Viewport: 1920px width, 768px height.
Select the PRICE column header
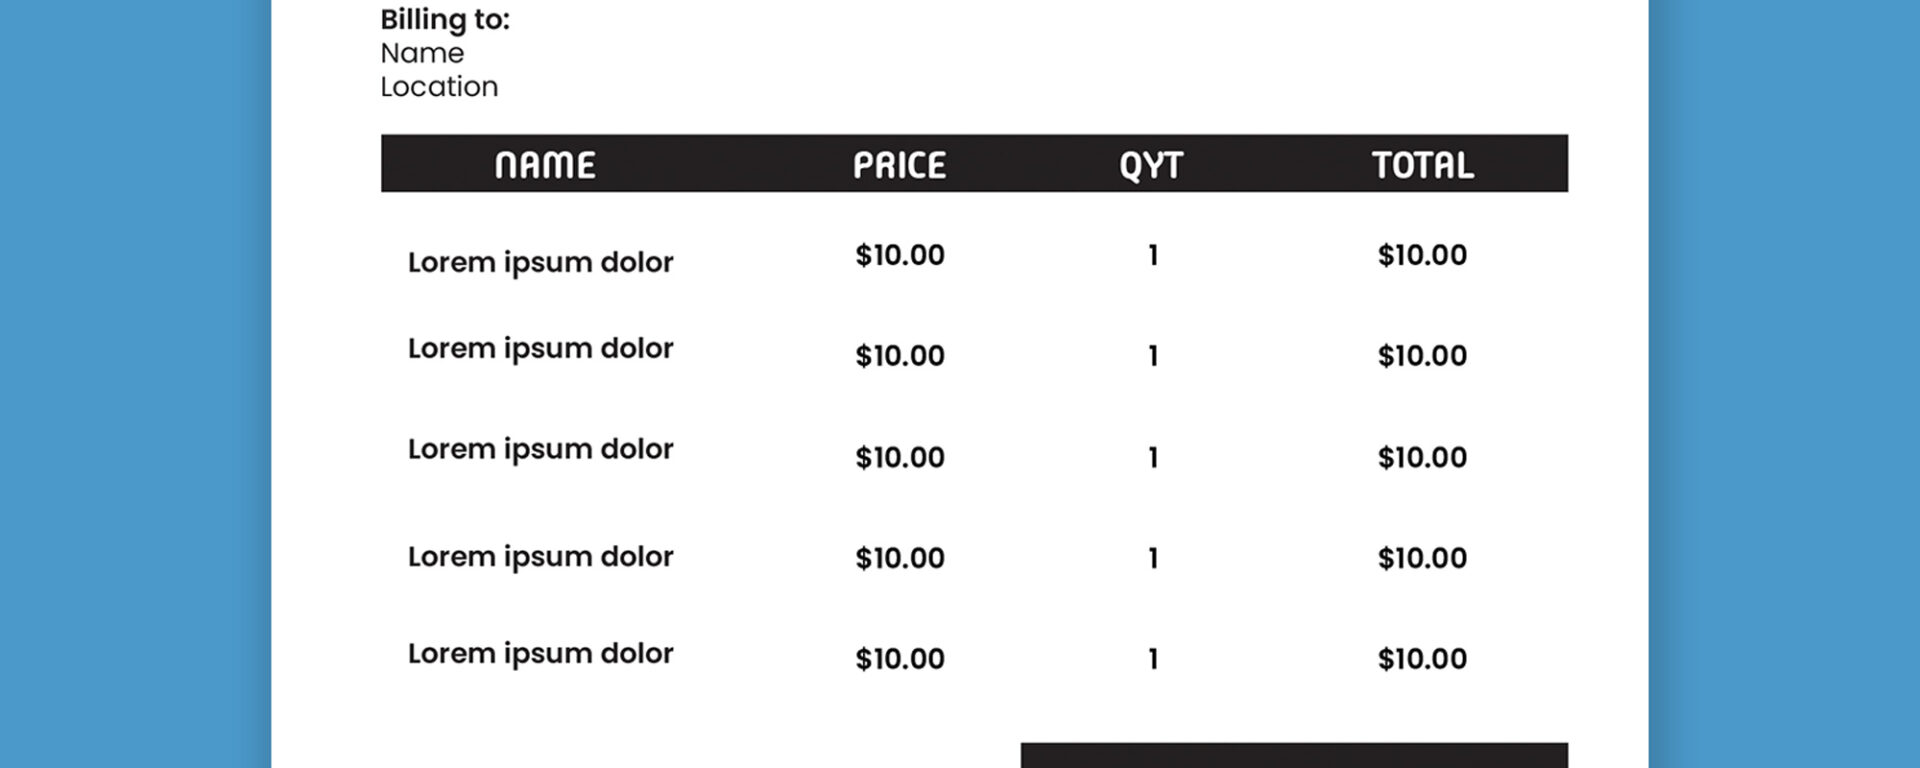899,165
